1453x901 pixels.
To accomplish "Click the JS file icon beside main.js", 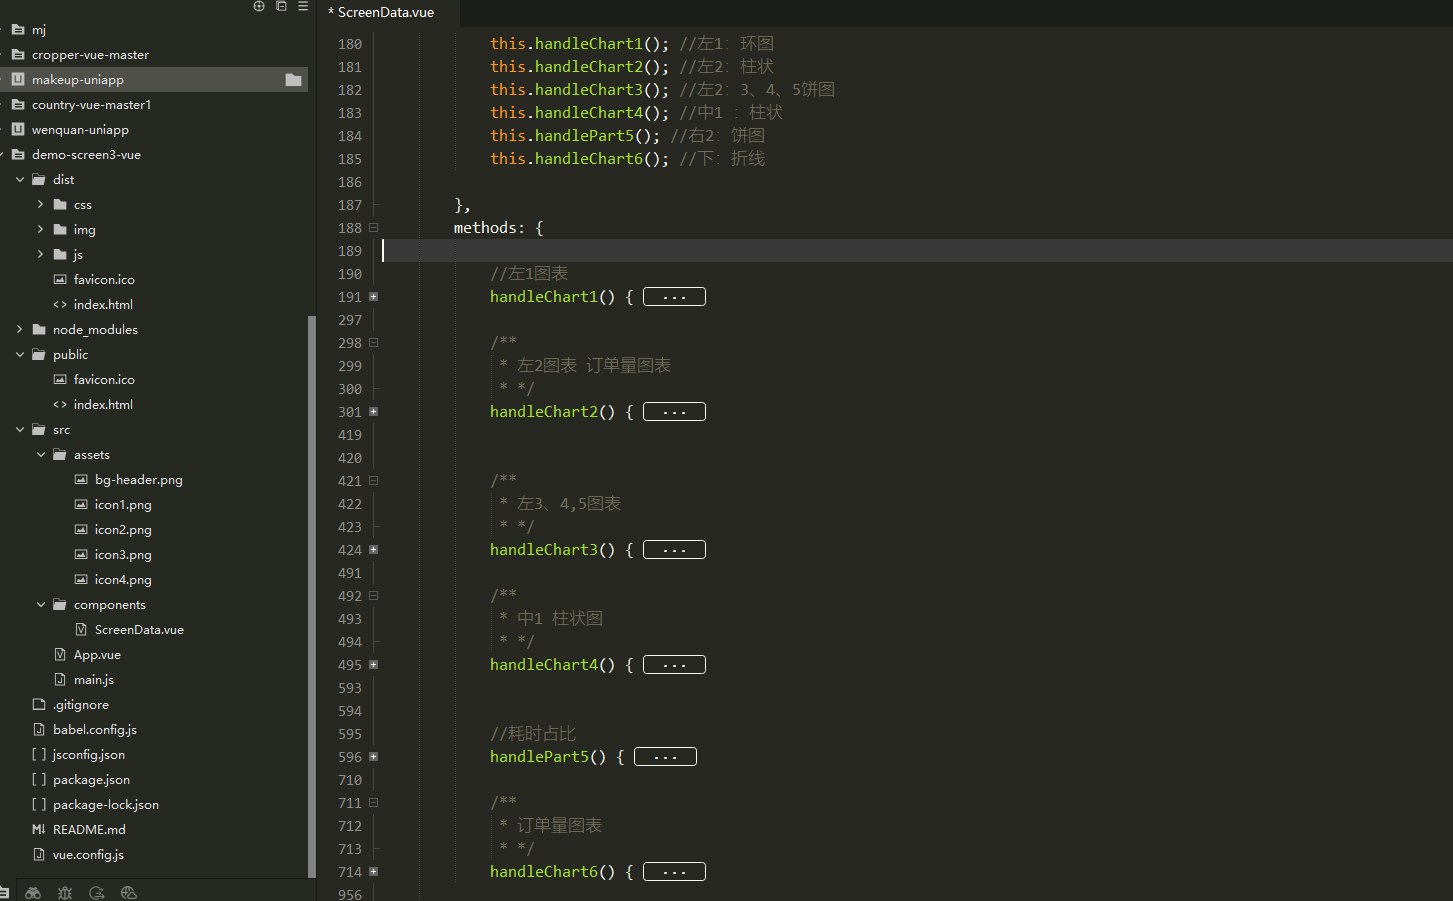I will click(60, 680).
